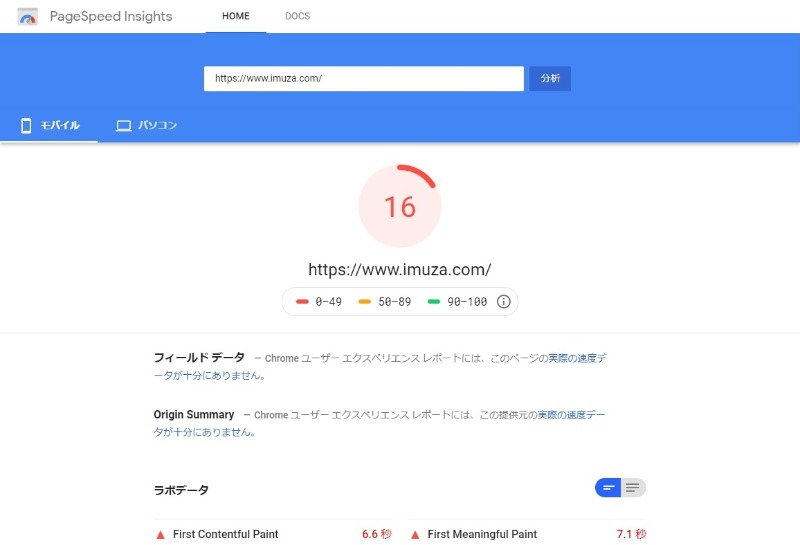The height and width of the screenshot is (545, 800).
Task: Click the laptop computer icon
Action: pyautogui.click(x=123, y=126)
